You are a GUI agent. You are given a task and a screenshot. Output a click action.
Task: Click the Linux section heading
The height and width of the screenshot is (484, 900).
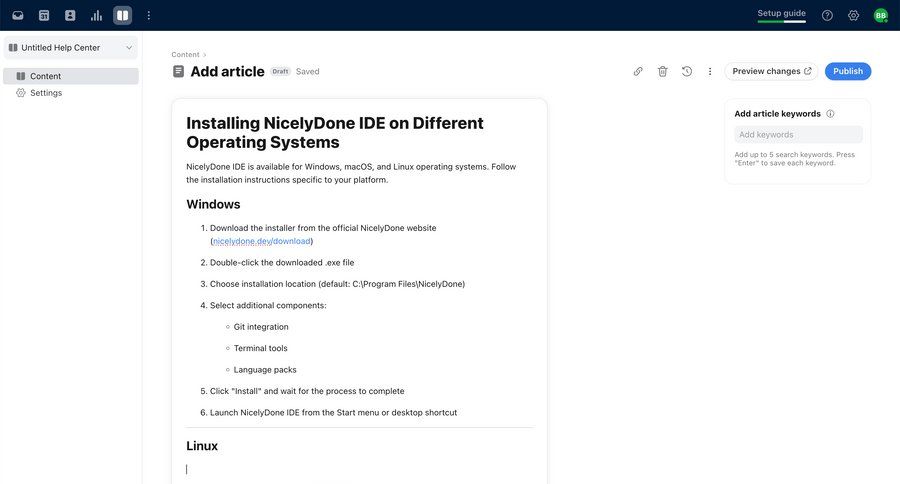[202, 446]
